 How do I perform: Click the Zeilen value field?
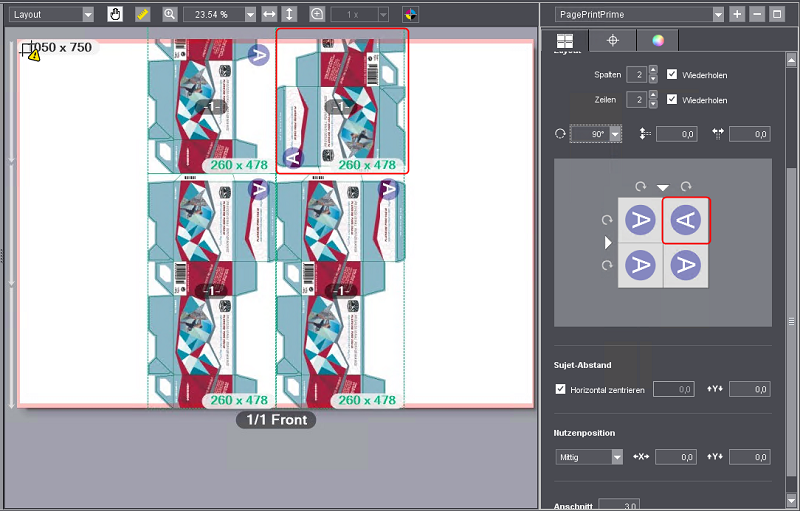coord(637,99)
